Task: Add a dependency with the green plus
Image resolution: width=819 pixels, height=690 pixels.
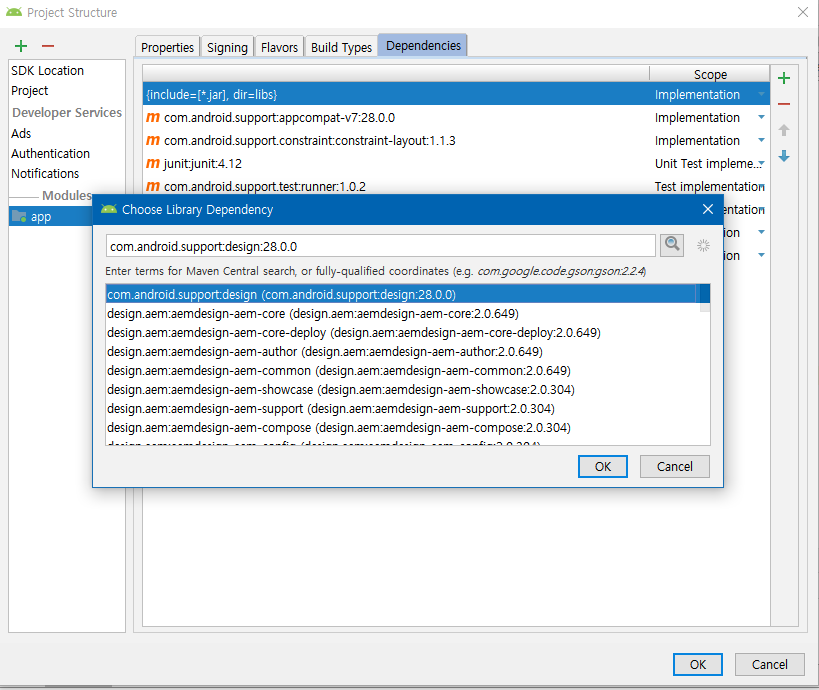Action: (783, 78)
